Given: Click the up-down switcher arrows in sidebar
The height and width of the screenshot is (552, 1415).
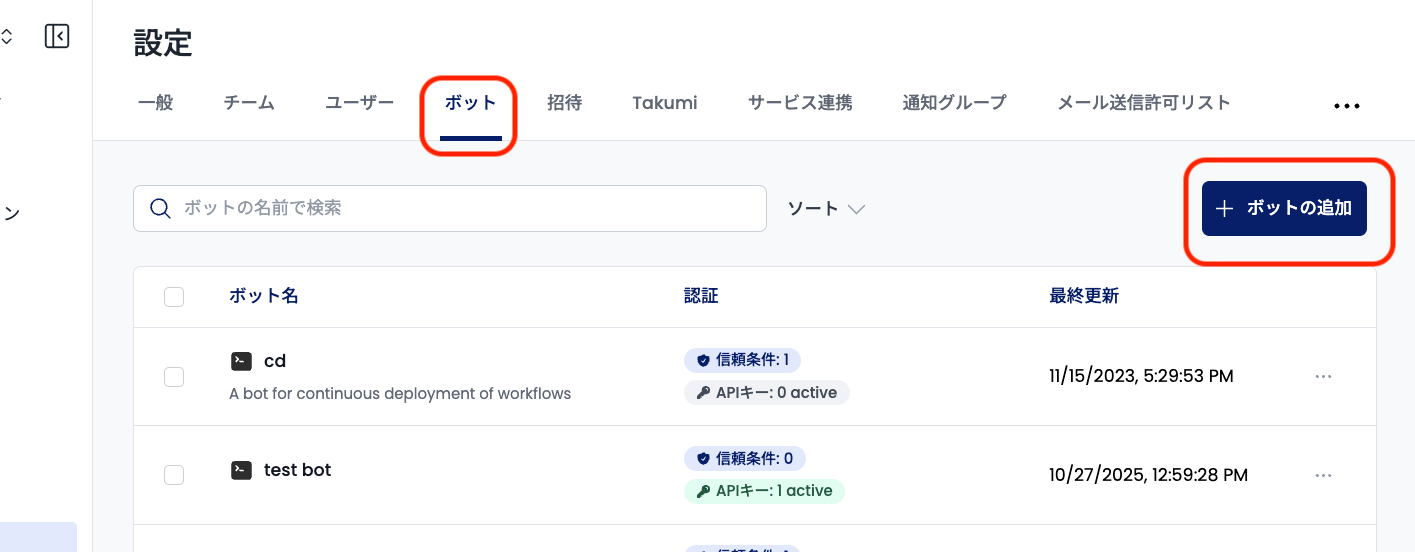Looking at the screenshot, I should point(6,37).
